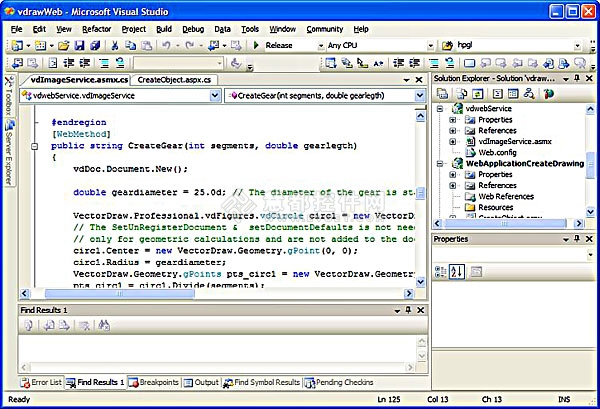Click the Alphabetical sort icon in Properties

pos(457,272)
